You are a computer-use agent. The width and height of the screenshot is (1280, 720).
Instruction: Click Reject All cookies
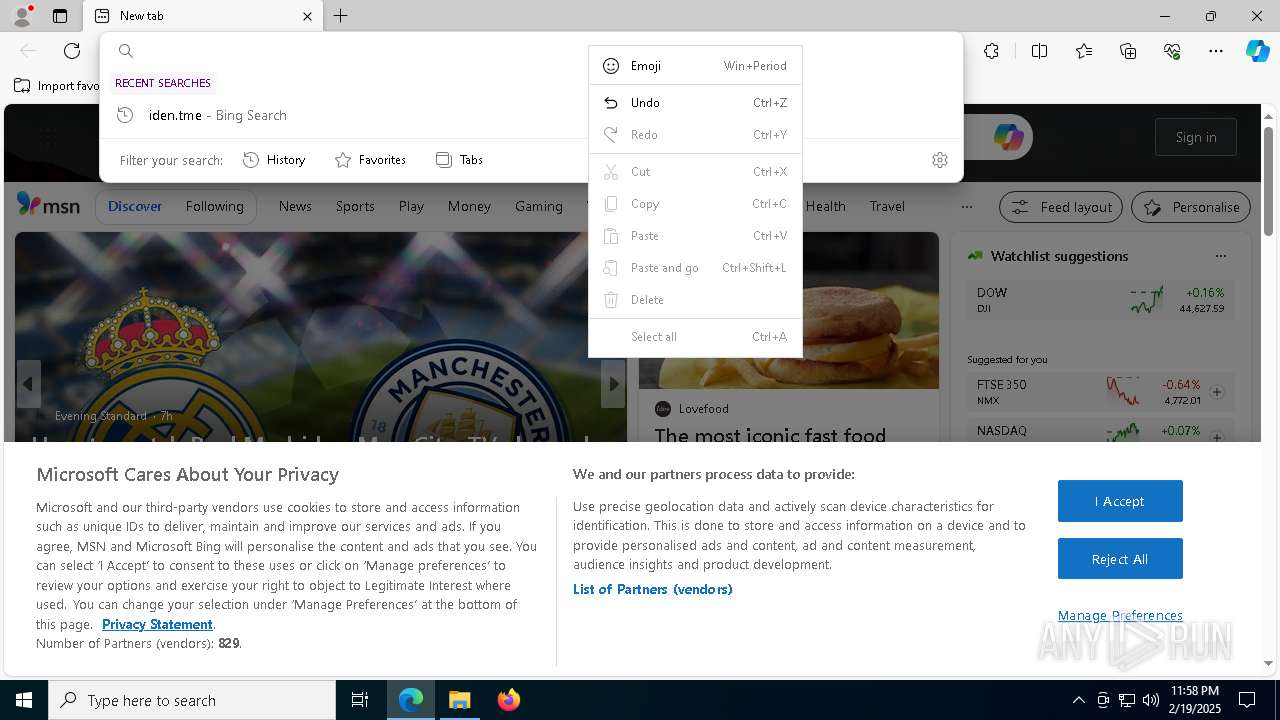tap(1120, 559)
